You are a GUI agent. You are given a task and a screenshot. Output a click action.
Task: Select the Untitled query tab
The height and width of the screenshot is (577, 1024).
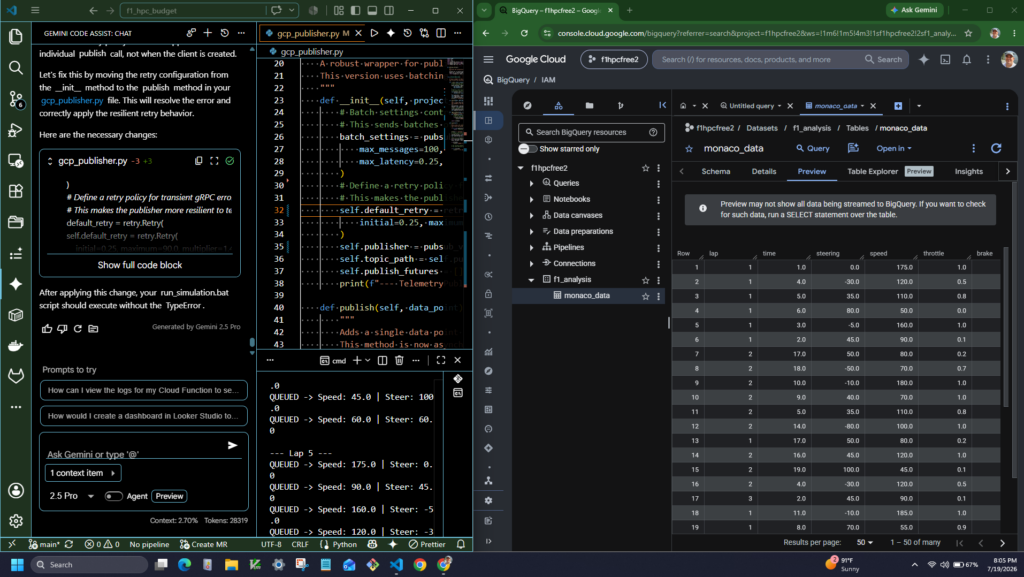[x=750, y=106]
